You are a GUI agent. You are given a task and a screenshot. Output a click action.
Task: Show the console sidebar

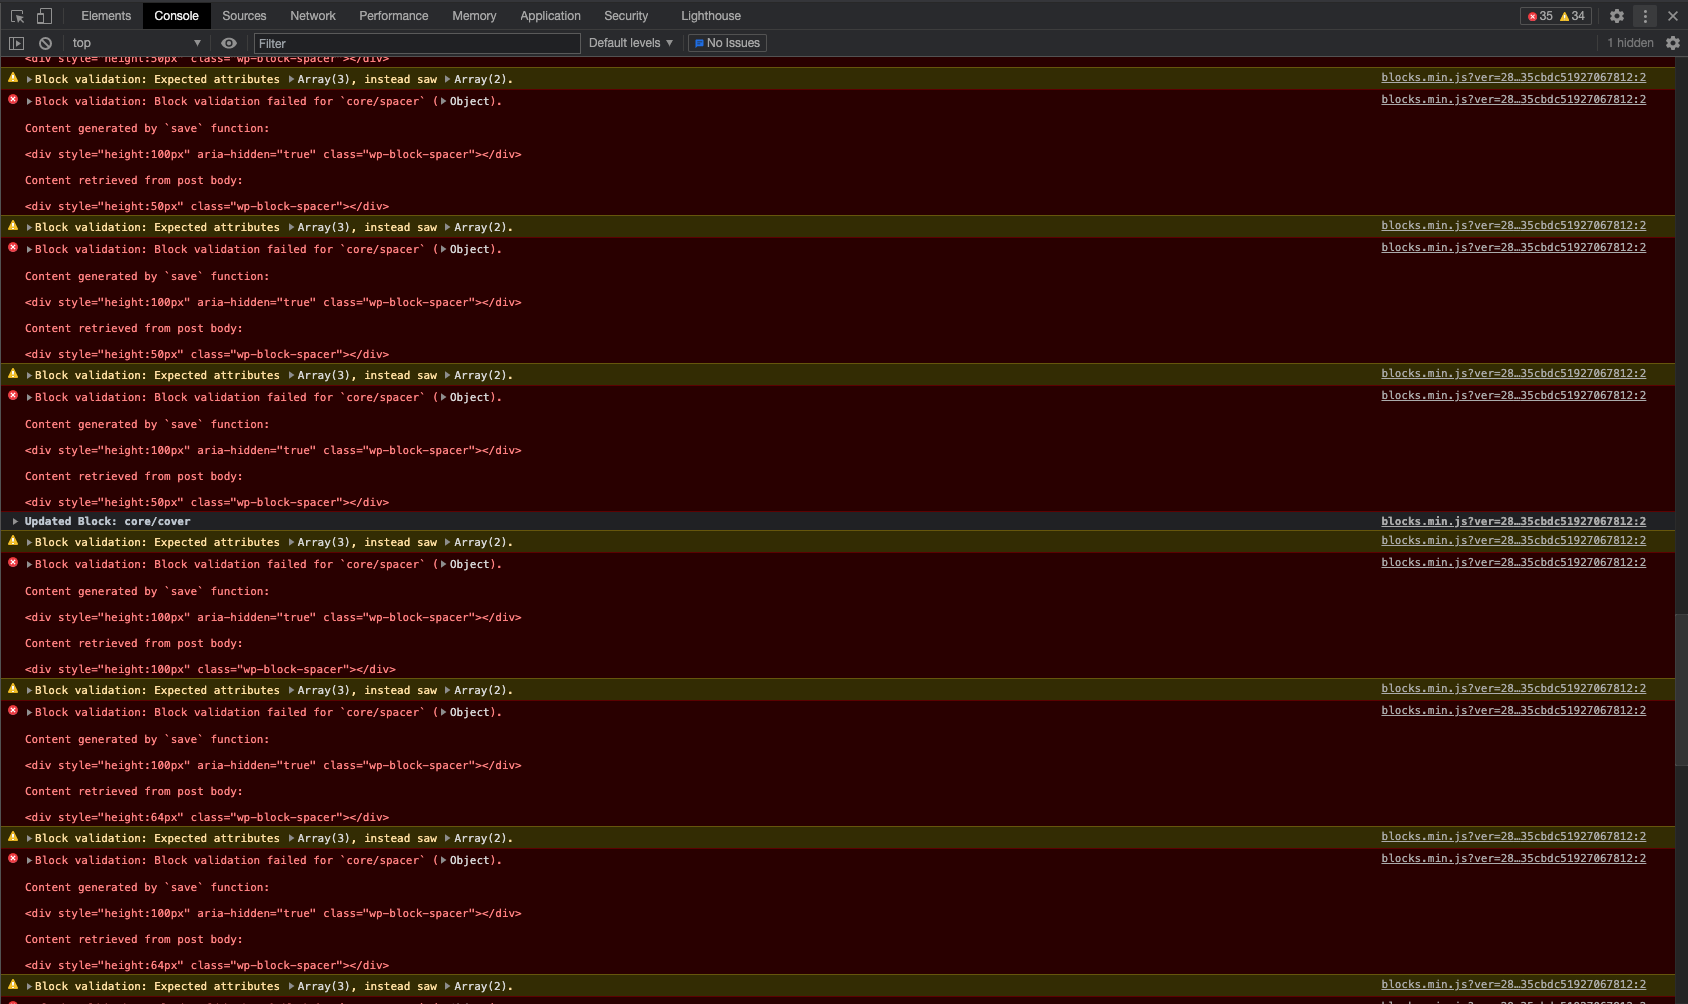[16, 43]
